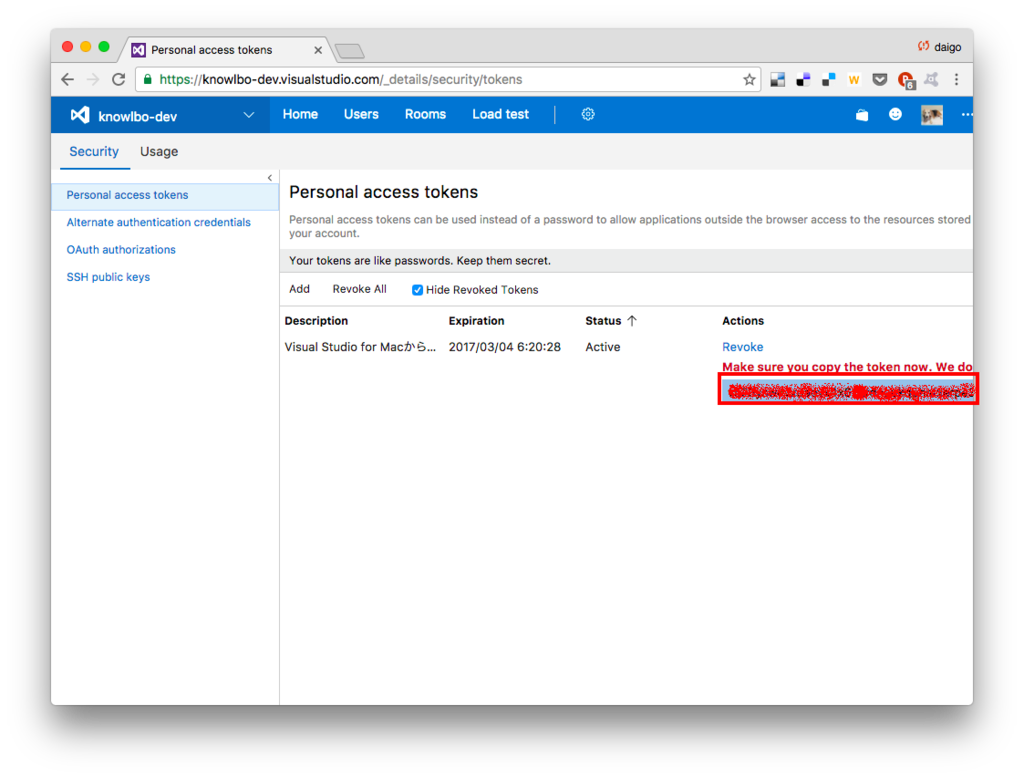Click the Active status cell
Image resolution: width=1024 pixels, height=778 pixels.
(603, 348)
